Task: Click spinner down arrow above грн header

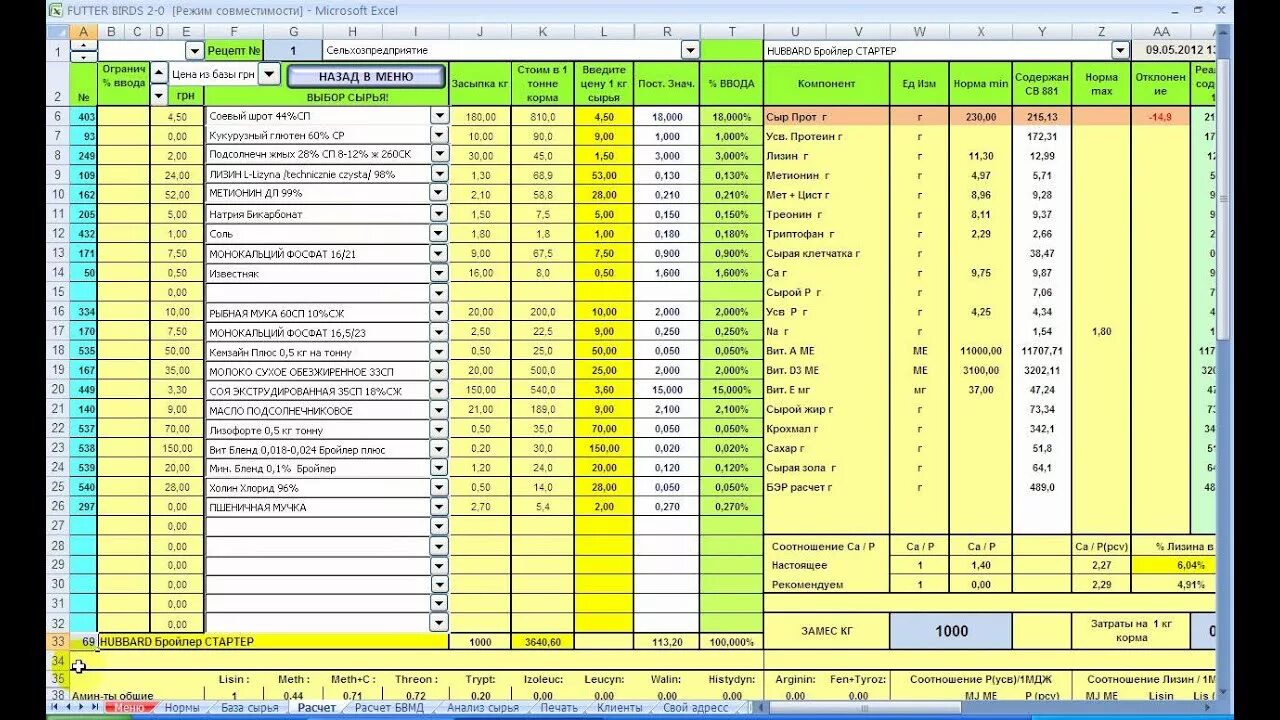Action: (159, 96)
